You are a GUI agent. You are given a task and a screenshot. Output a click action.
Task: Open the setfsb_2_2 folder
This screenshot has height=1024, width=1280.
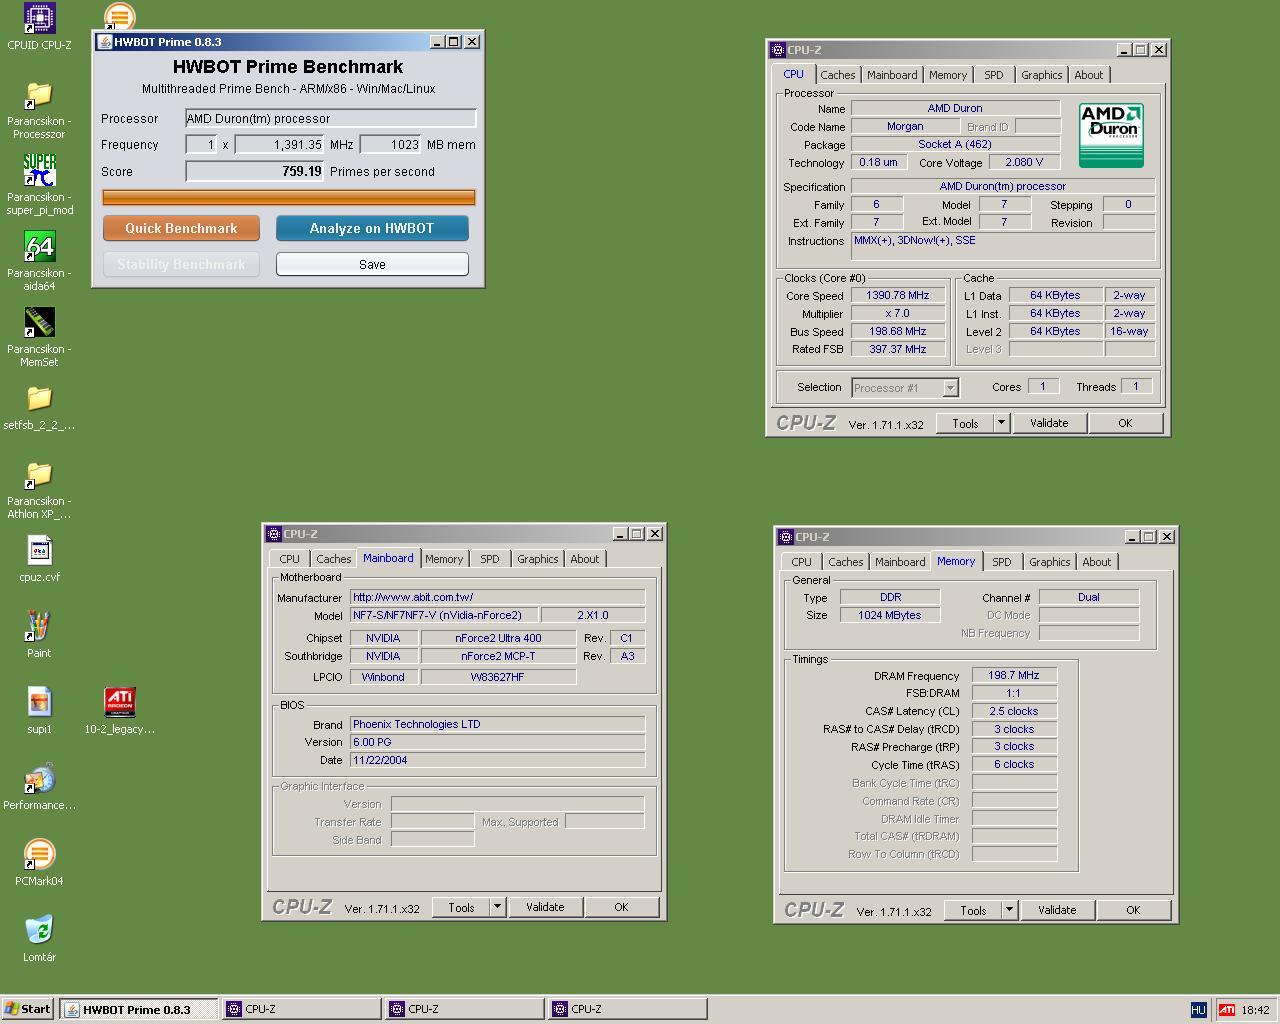[39, 398]
